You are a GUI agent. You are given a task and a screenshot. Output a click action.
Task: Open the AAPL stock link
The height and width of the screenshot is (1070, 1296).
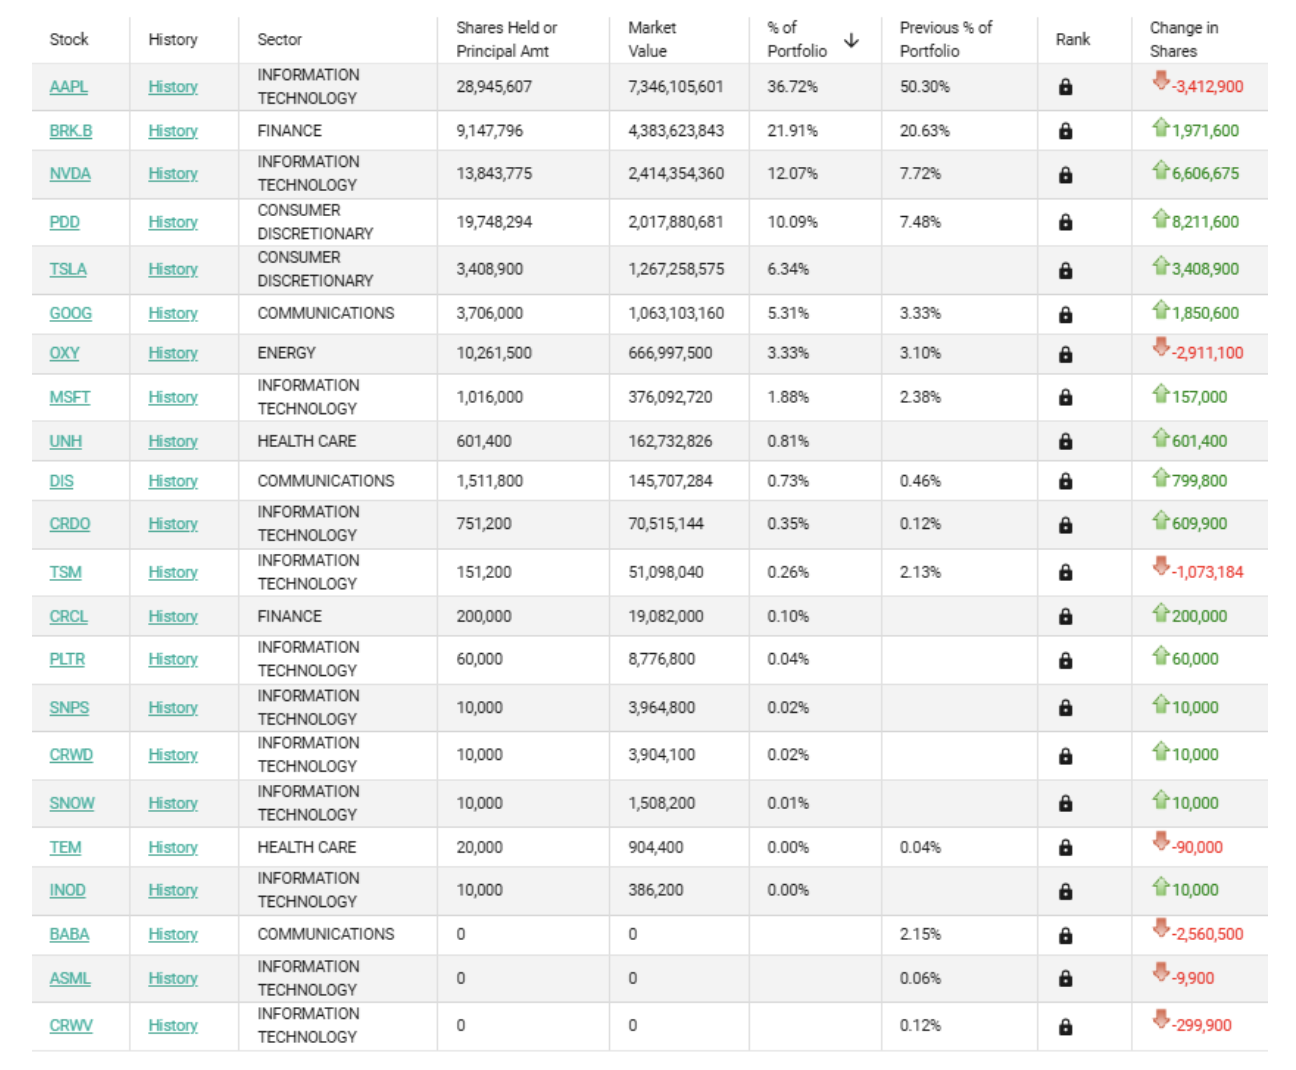69,87
